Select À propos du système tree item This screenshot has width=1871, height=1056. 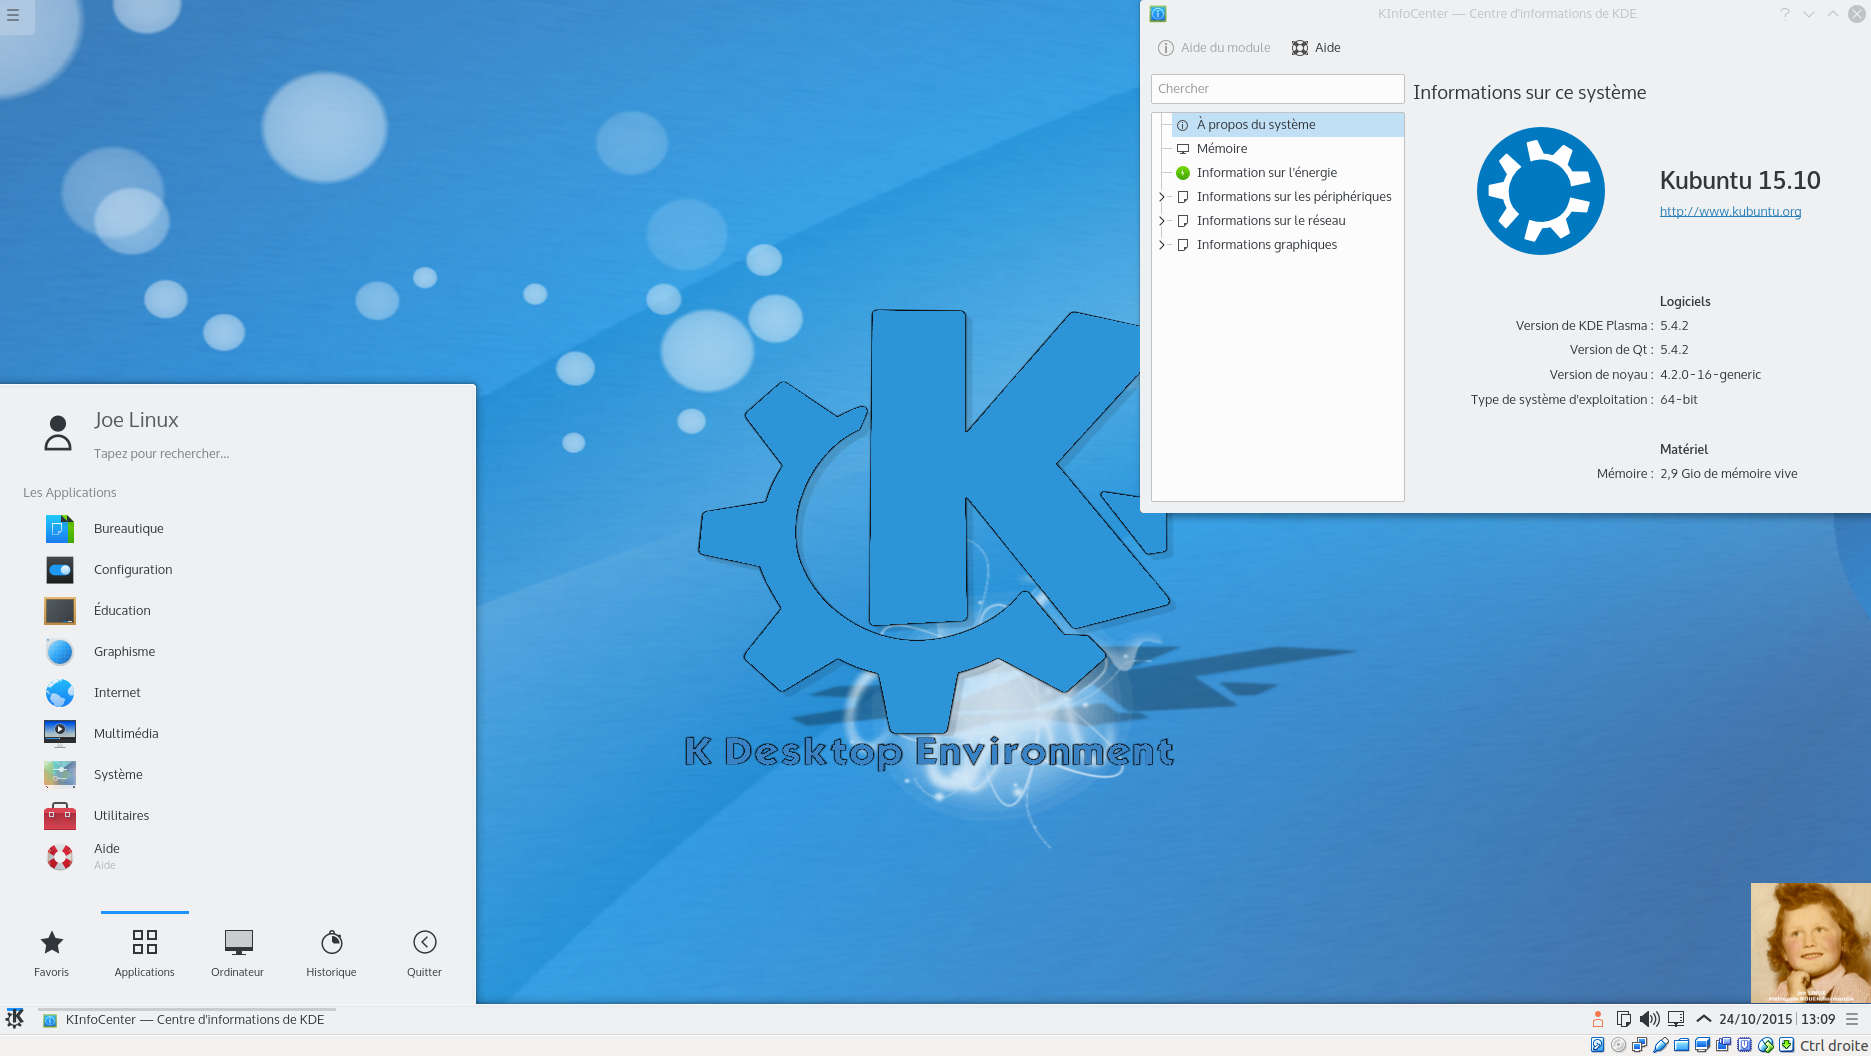tap(1288, 125)
